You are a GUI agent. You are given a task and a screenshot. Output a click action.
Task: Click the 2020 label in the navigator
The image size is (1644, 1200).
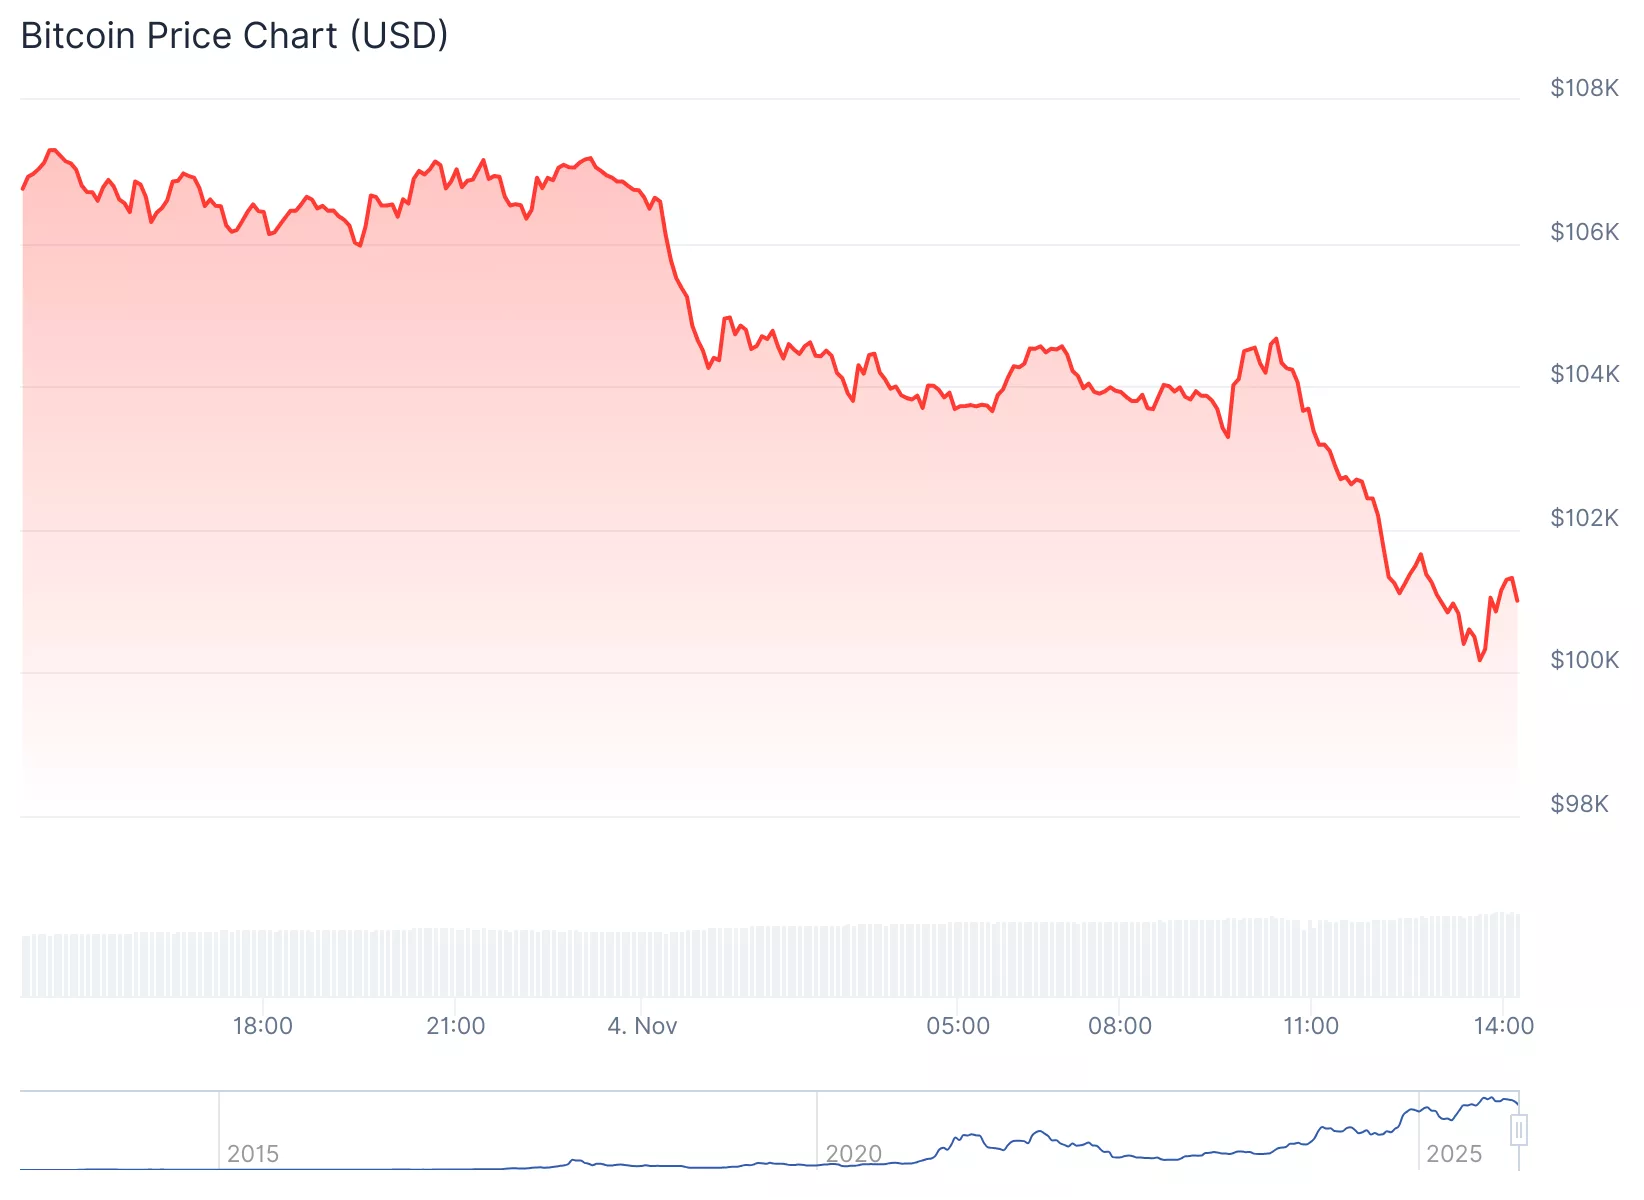853,1154
